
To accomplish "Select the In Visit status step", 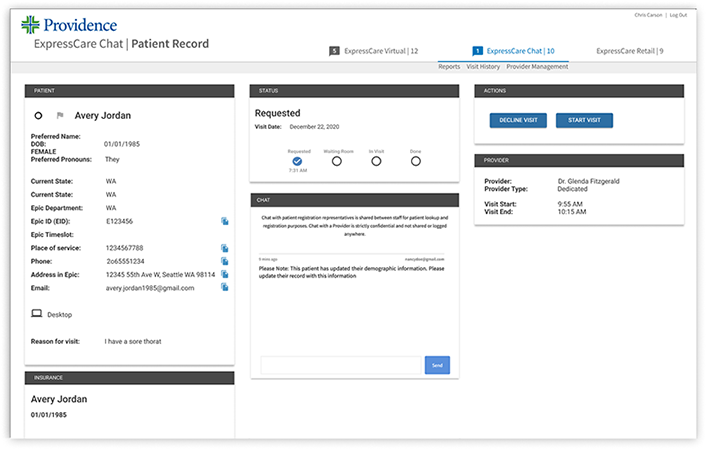I will (x=376, y=161).
